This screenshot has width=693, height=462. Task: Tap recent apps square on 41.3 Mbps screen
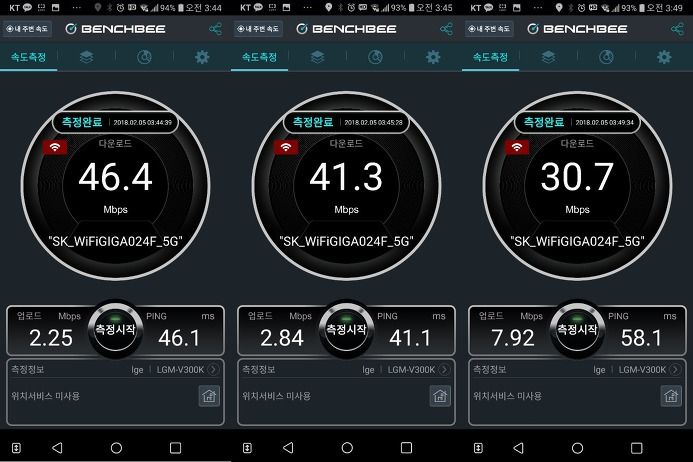tap(407, 448)
